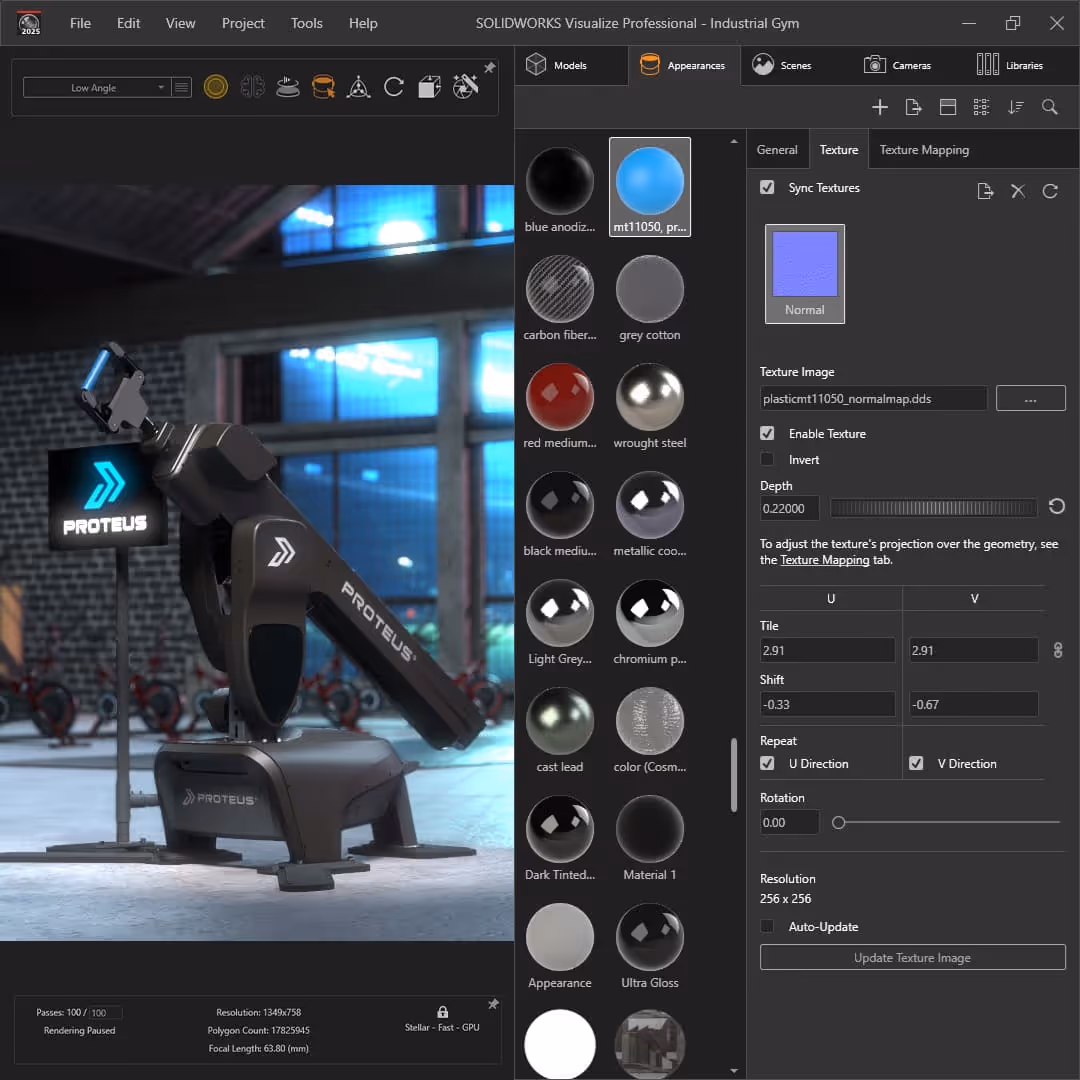Click the Shift V value field
Viewport: 1080px width, 1080px height.
coord(973,704)
